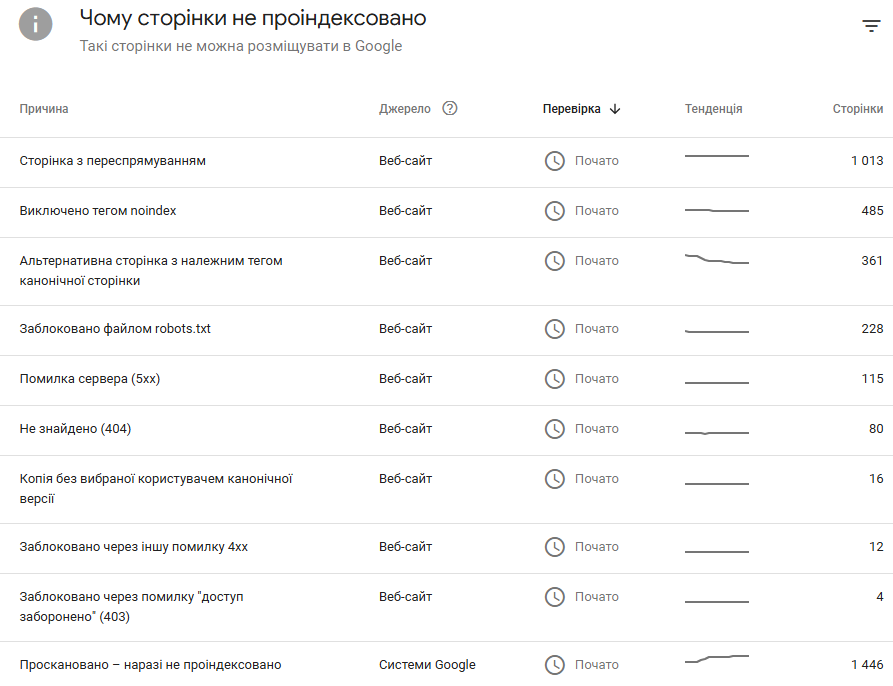
Task: Click the trend sparkline for the canonical alternate row
Action: click(716, 260)
